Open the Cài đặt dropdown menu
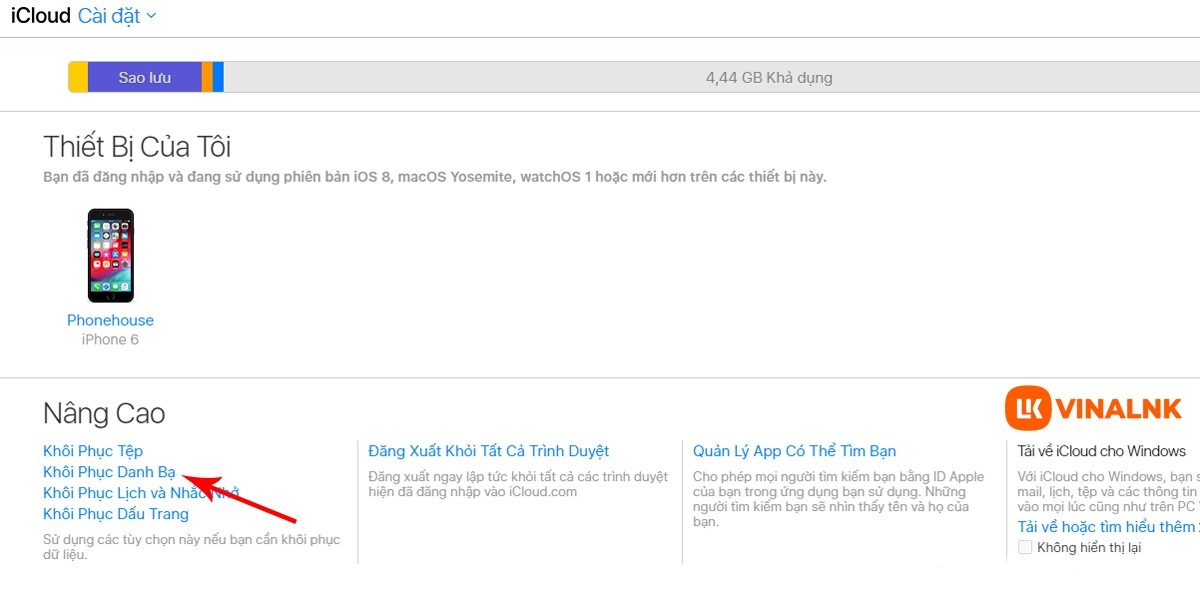The image size is (1200, 600). tap(117, 16)
